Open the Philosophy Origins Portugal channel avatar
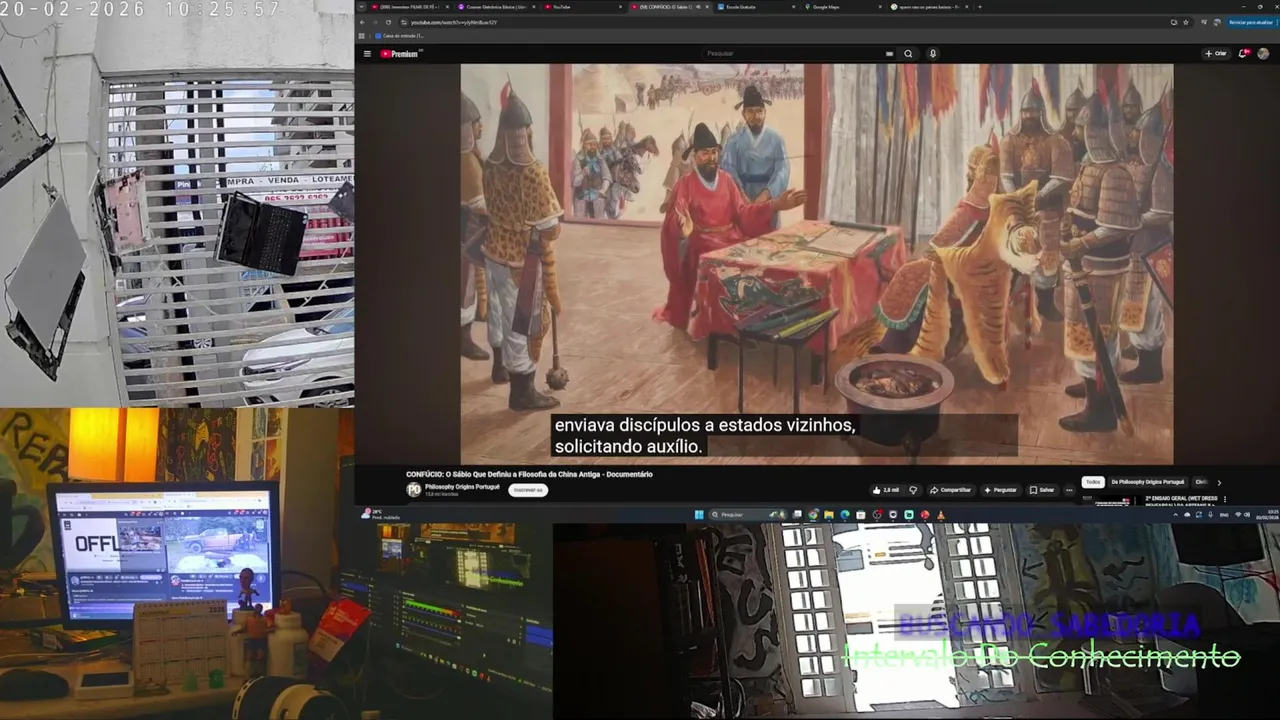The width and height of the screenshot is (1280, 720). pyautogui.click(x=414, y=489)
